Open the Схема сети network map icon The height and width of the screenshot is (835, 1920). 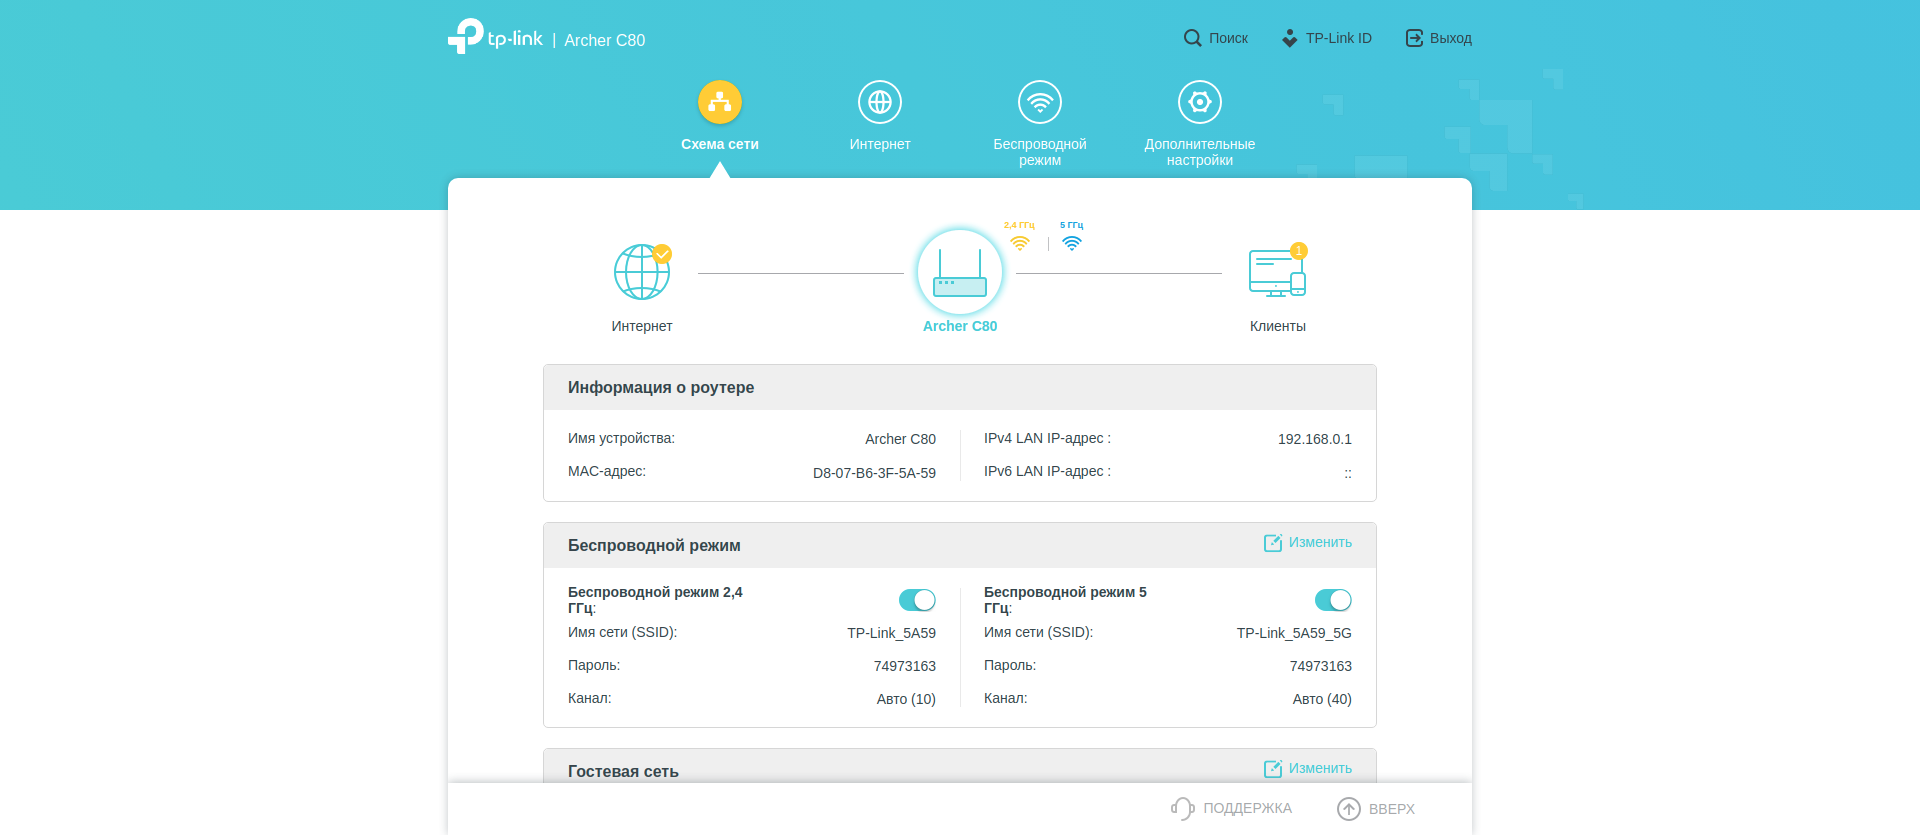tap(719, 102)
